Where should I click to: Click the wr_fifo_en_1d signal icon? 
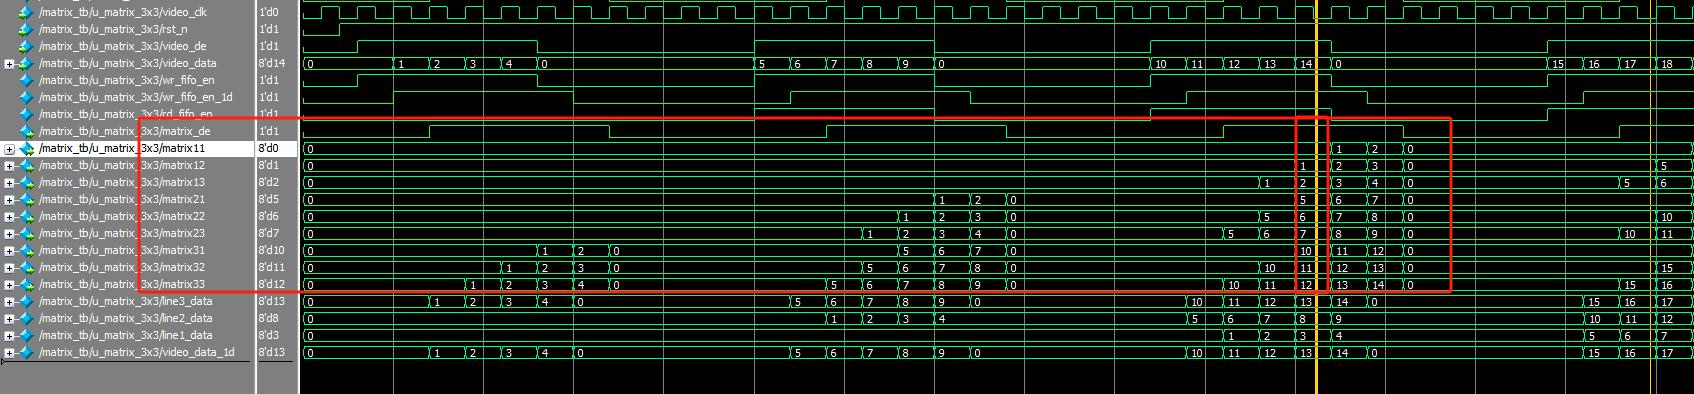tap(27, 97)
